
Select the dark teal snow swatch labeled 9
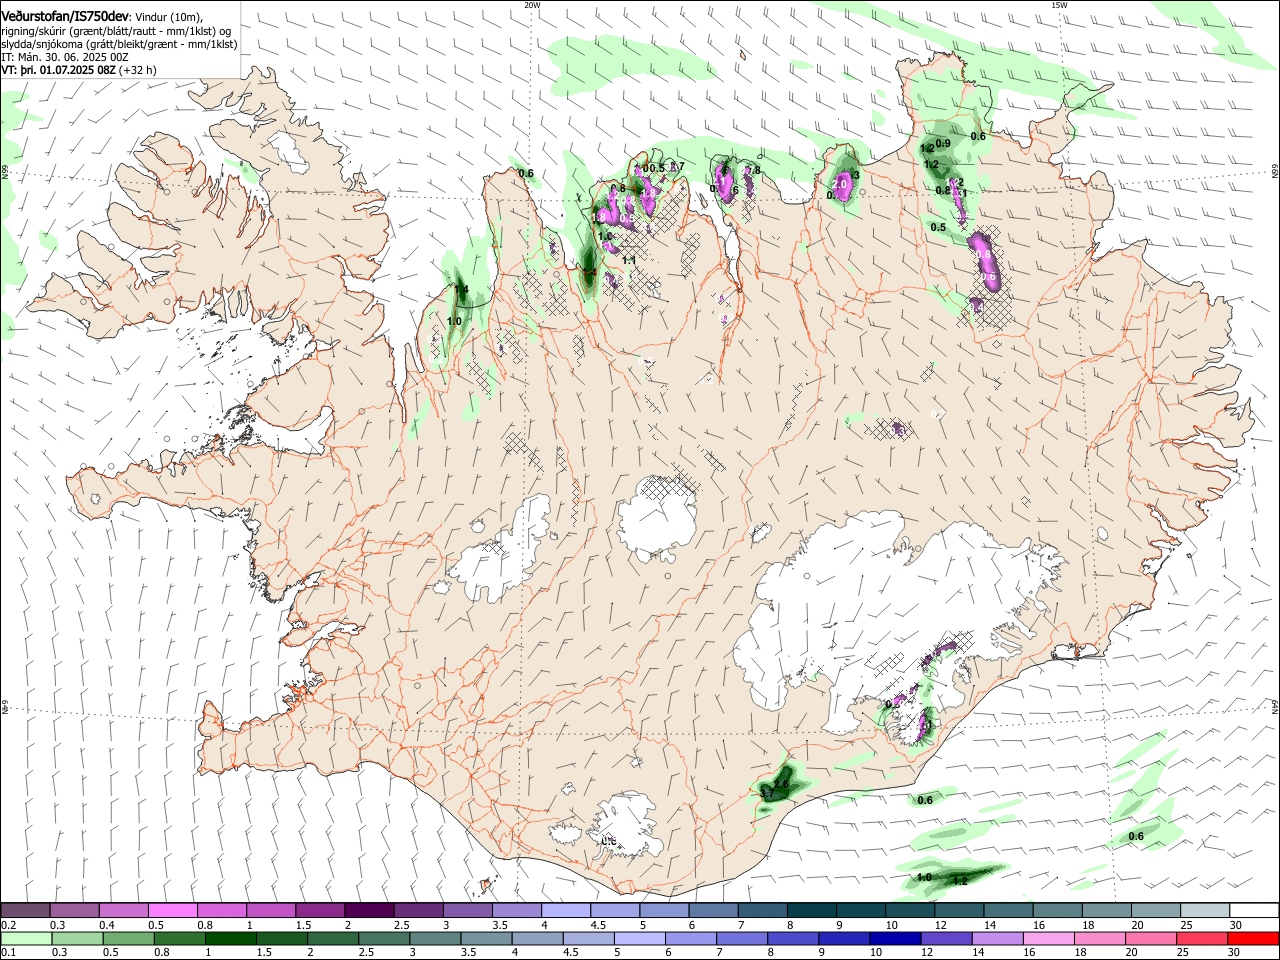click(x=860, y=910)
